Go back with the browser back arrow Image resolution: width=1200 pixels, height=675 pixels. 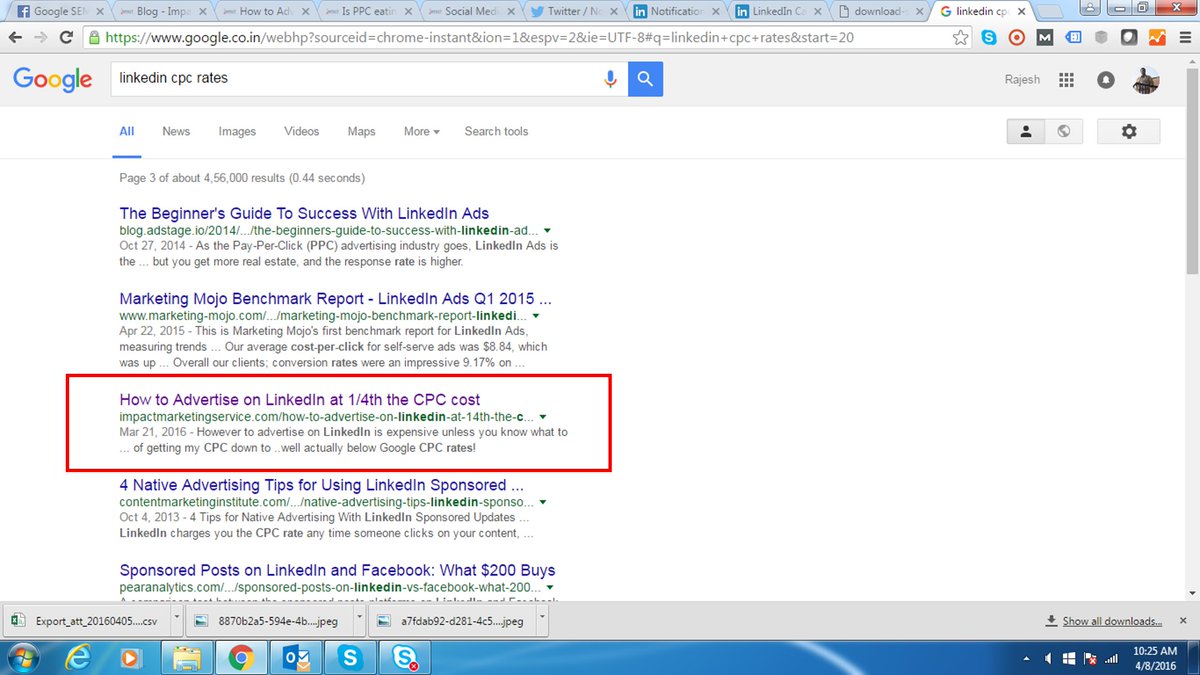tap(15, 37)
